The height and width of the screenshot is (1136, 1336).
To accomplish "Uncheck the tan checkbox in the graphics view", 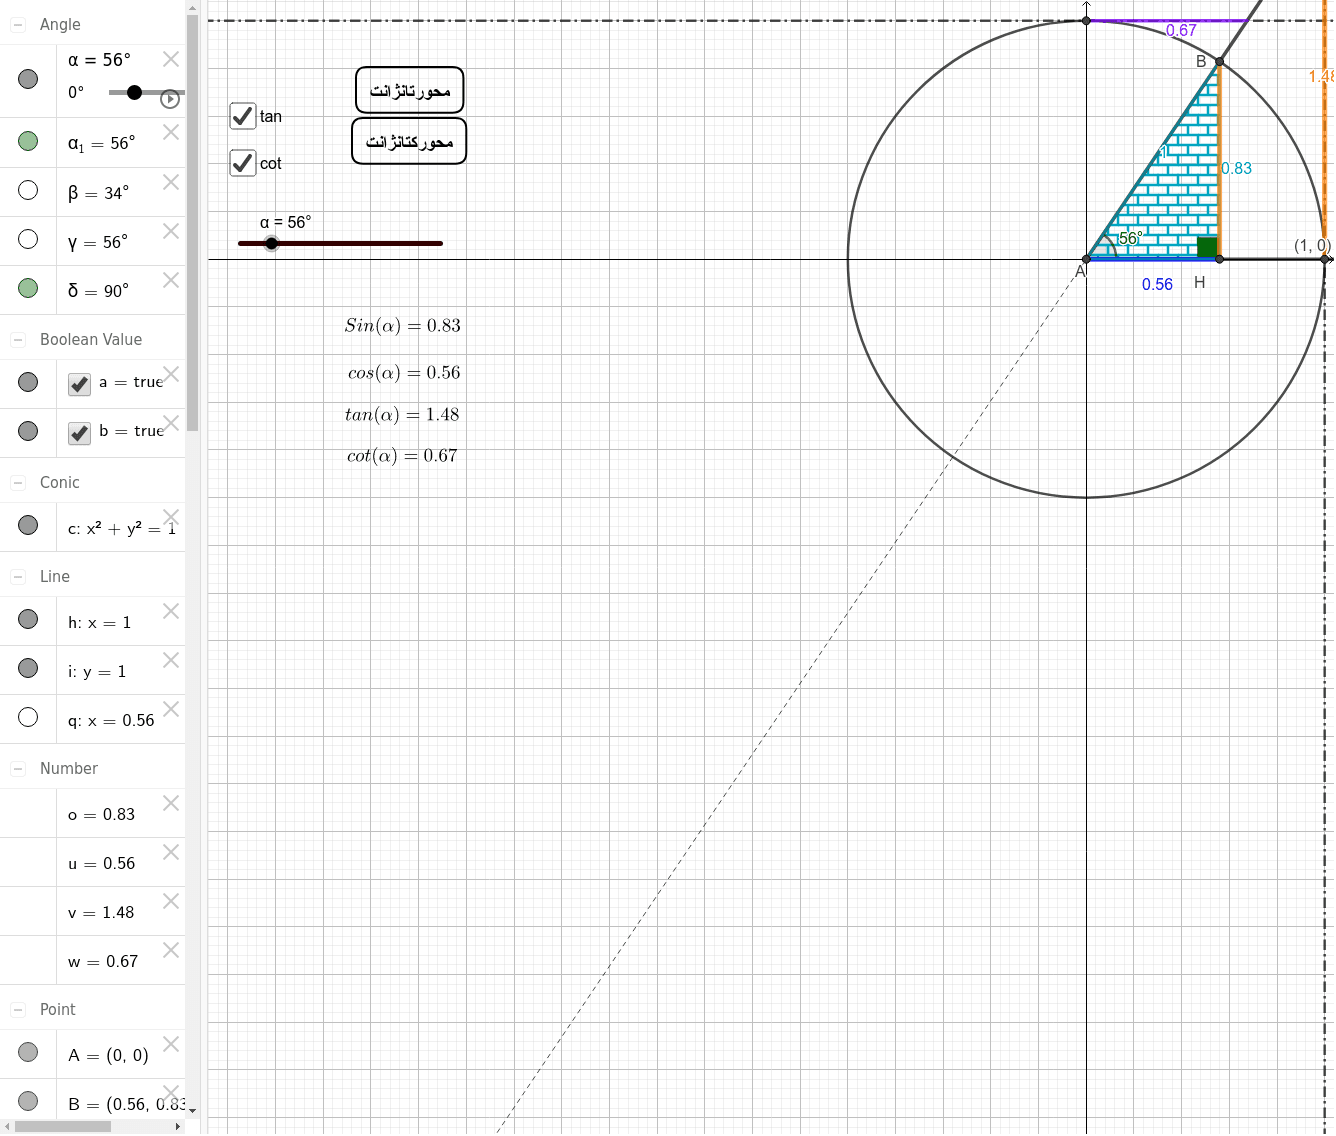I will point(242,116).
